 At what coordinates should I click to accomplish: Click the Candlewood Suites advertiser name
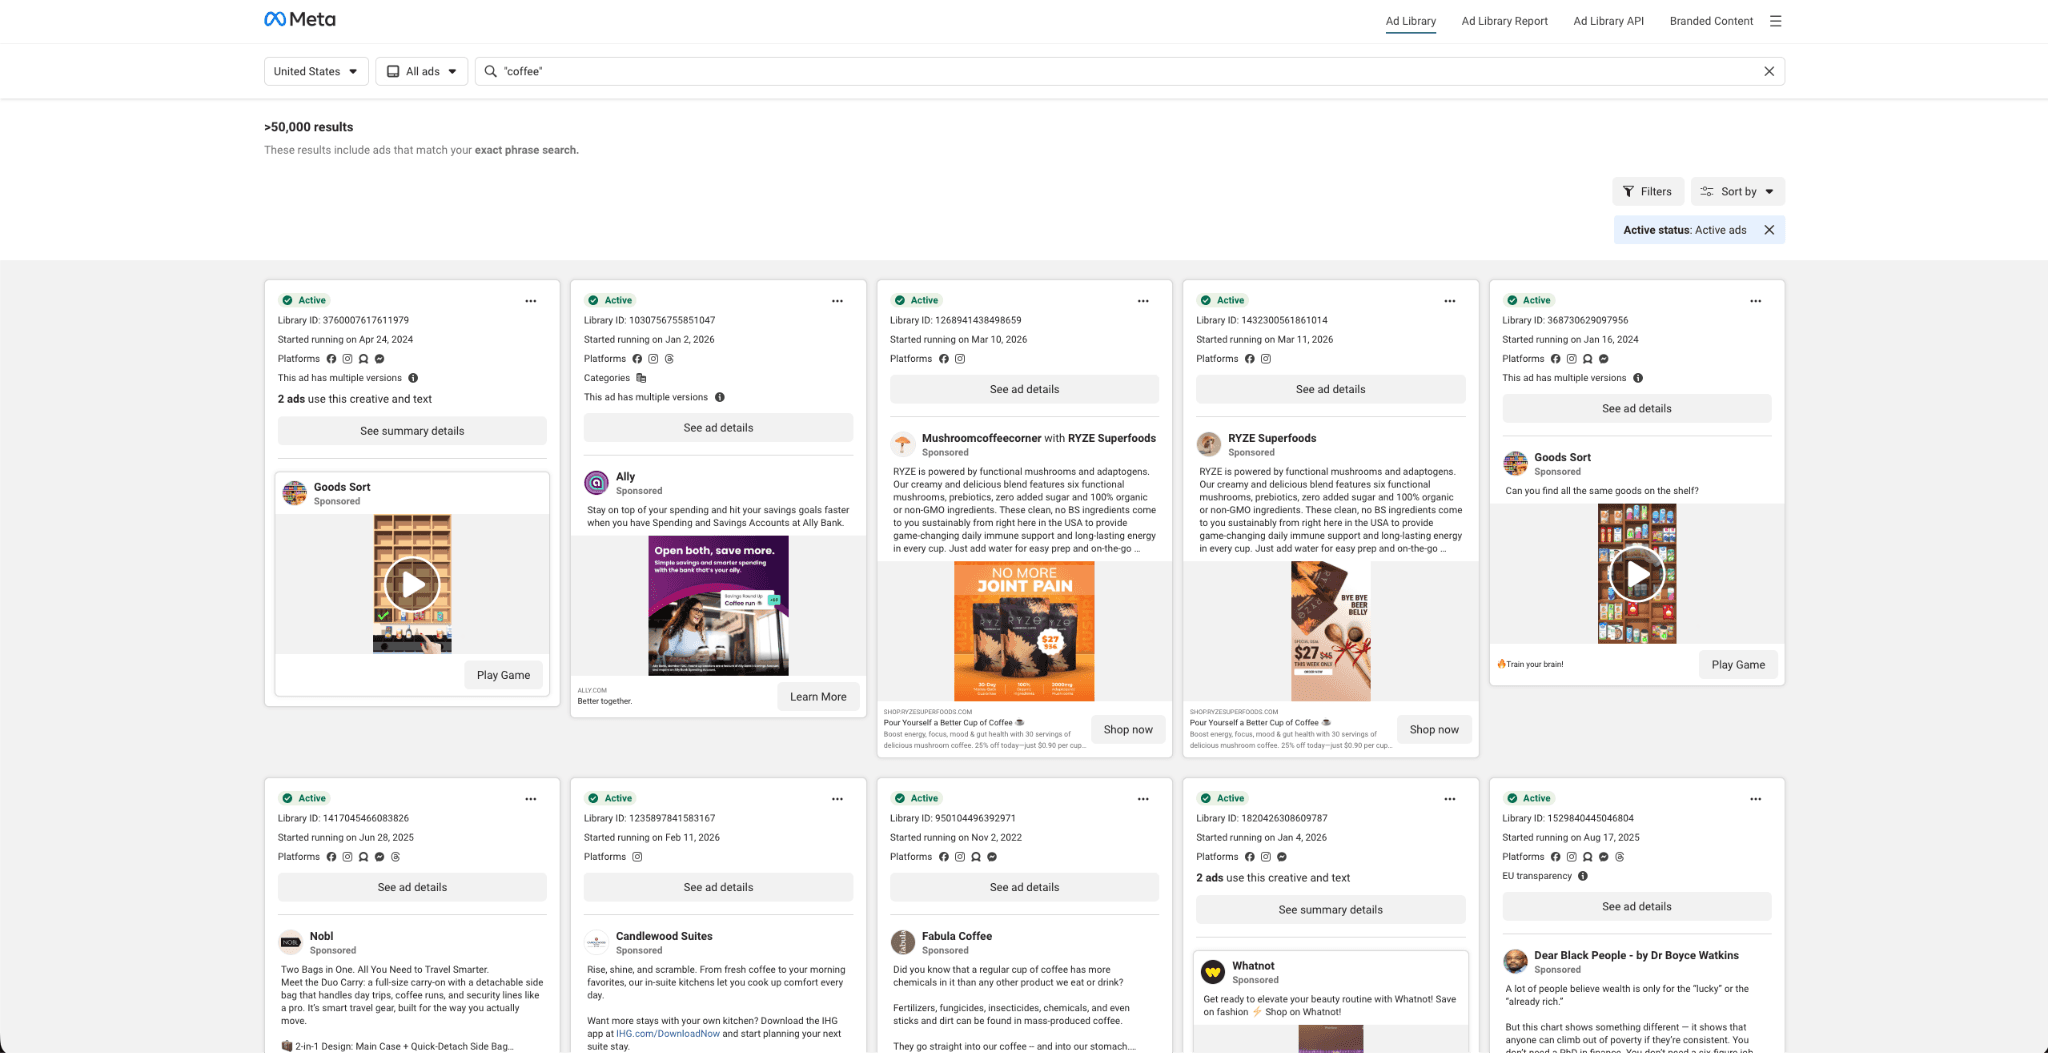664,936
